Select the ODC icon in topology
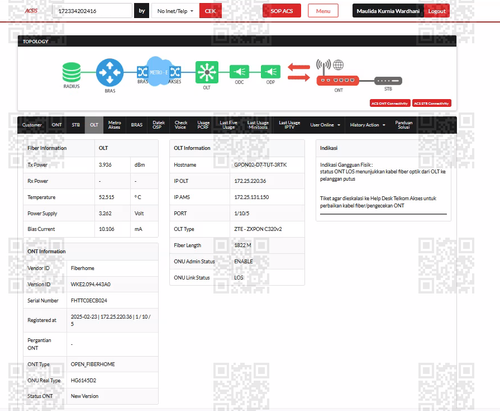 (x=239, y=72)
